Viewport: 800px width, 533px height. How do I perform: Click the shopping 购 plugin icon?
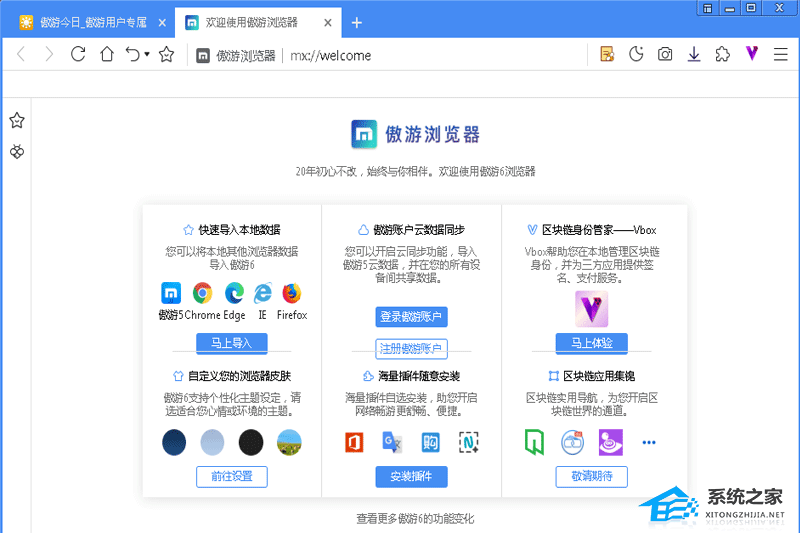point(430,442)
